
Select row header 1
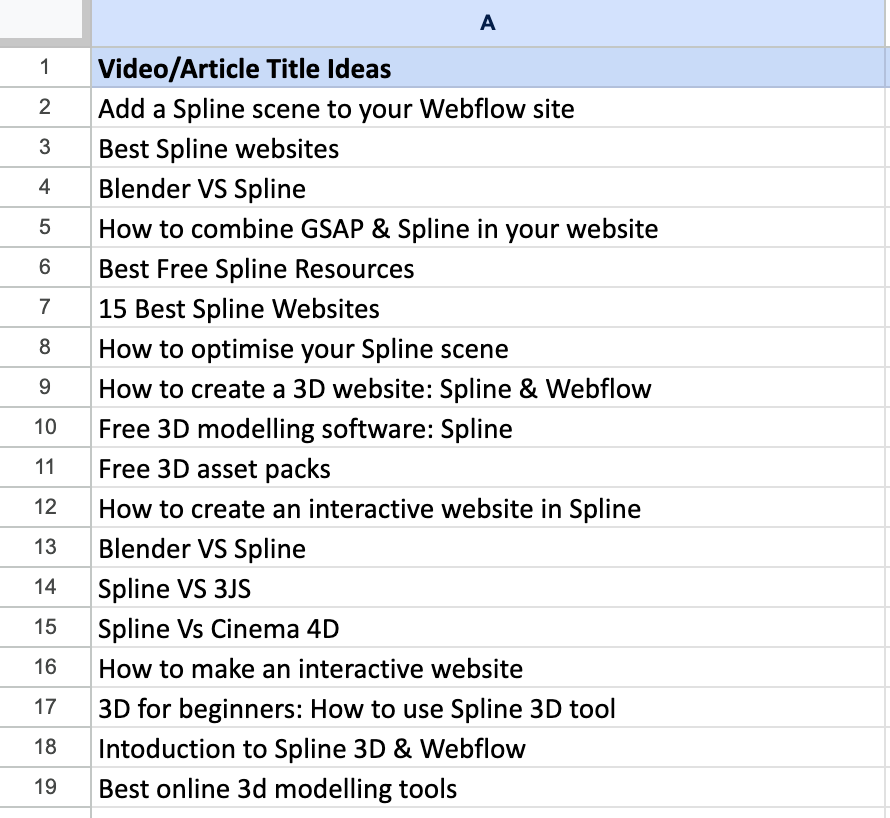(45, 68)
